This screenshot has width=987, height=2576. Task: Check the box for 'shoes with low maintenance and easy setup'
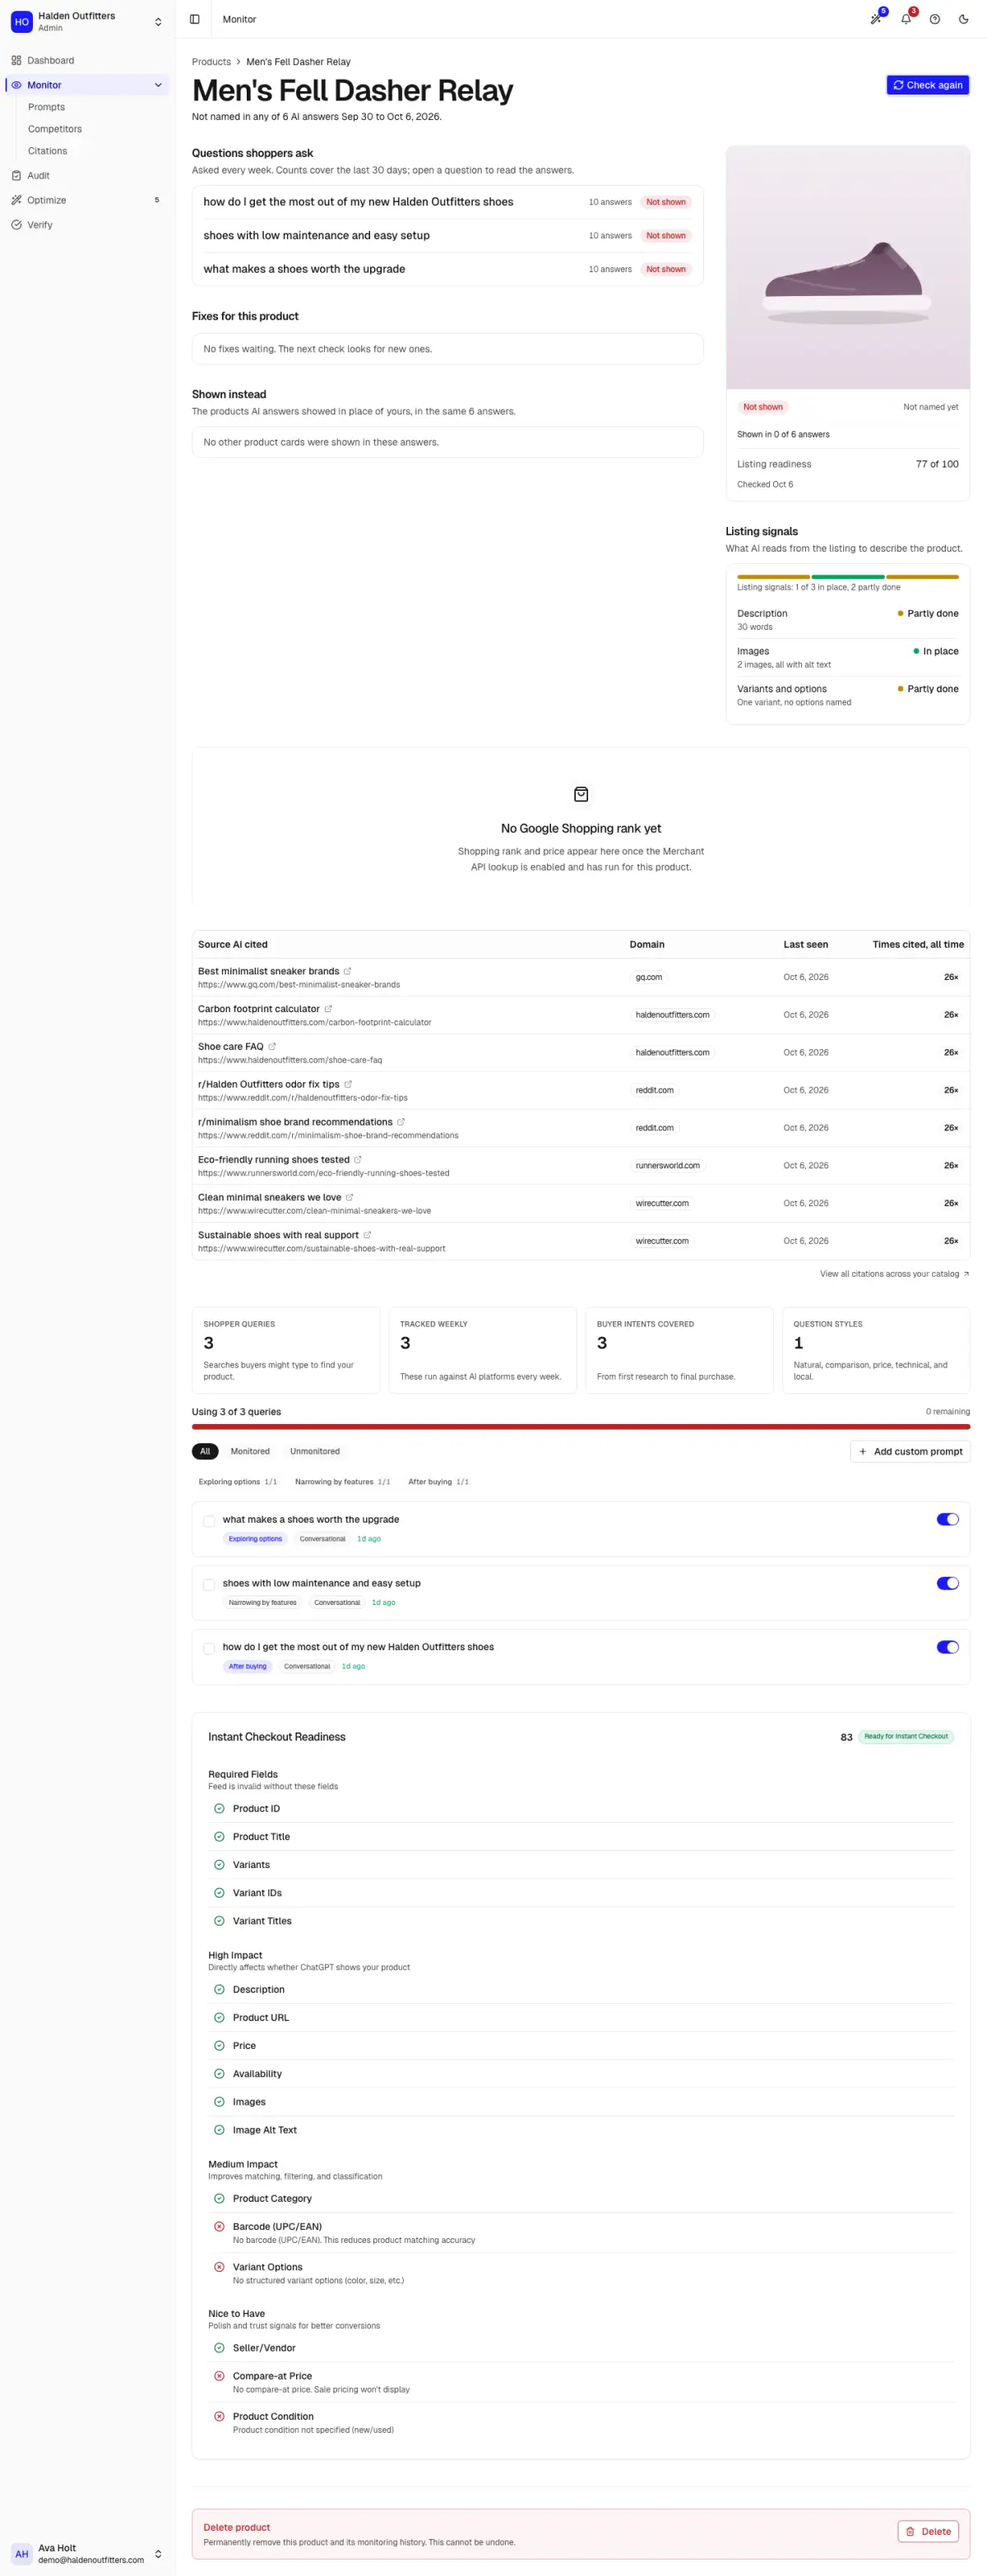pyautogui.click(x=209, y=1585)
